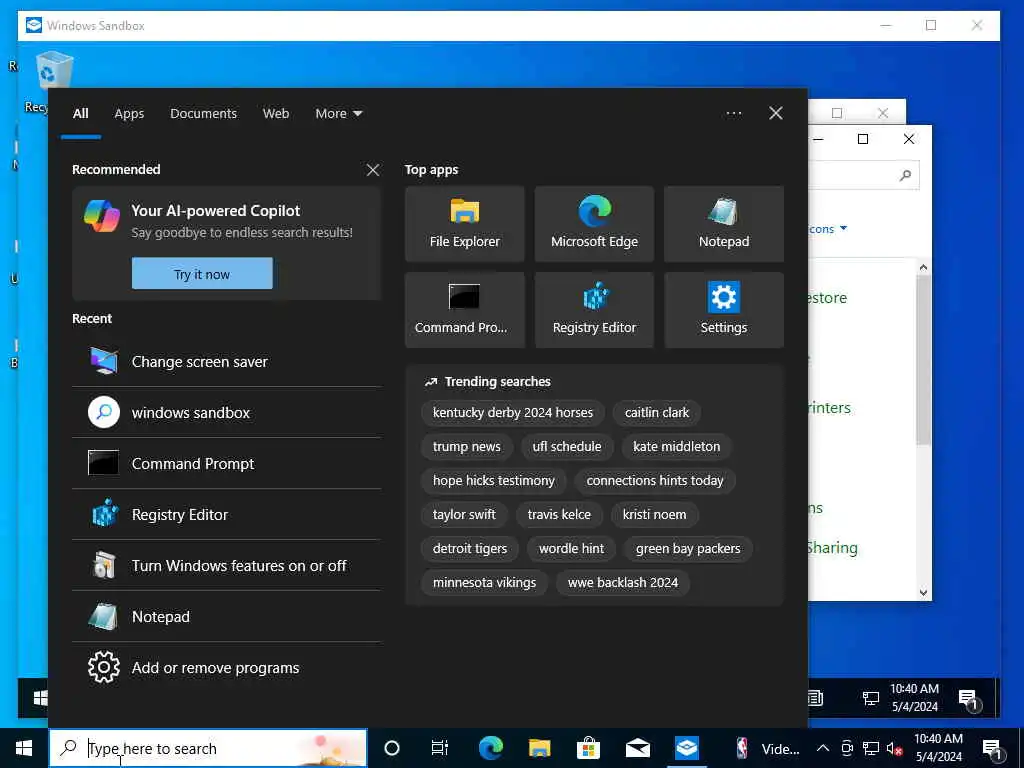Image resolution: width=1024 pixels, height=768 pixels.
Task: Click the sandbox Start button
Action: coord(39,698)
